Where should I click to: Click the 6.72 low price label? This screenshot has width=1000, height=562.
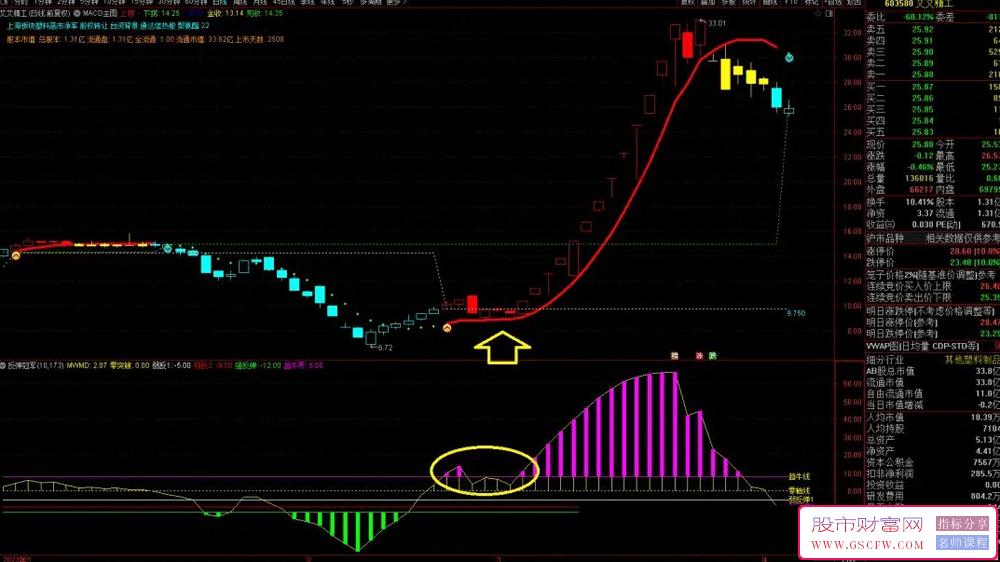pyautogui.click(x=385, y=348)
